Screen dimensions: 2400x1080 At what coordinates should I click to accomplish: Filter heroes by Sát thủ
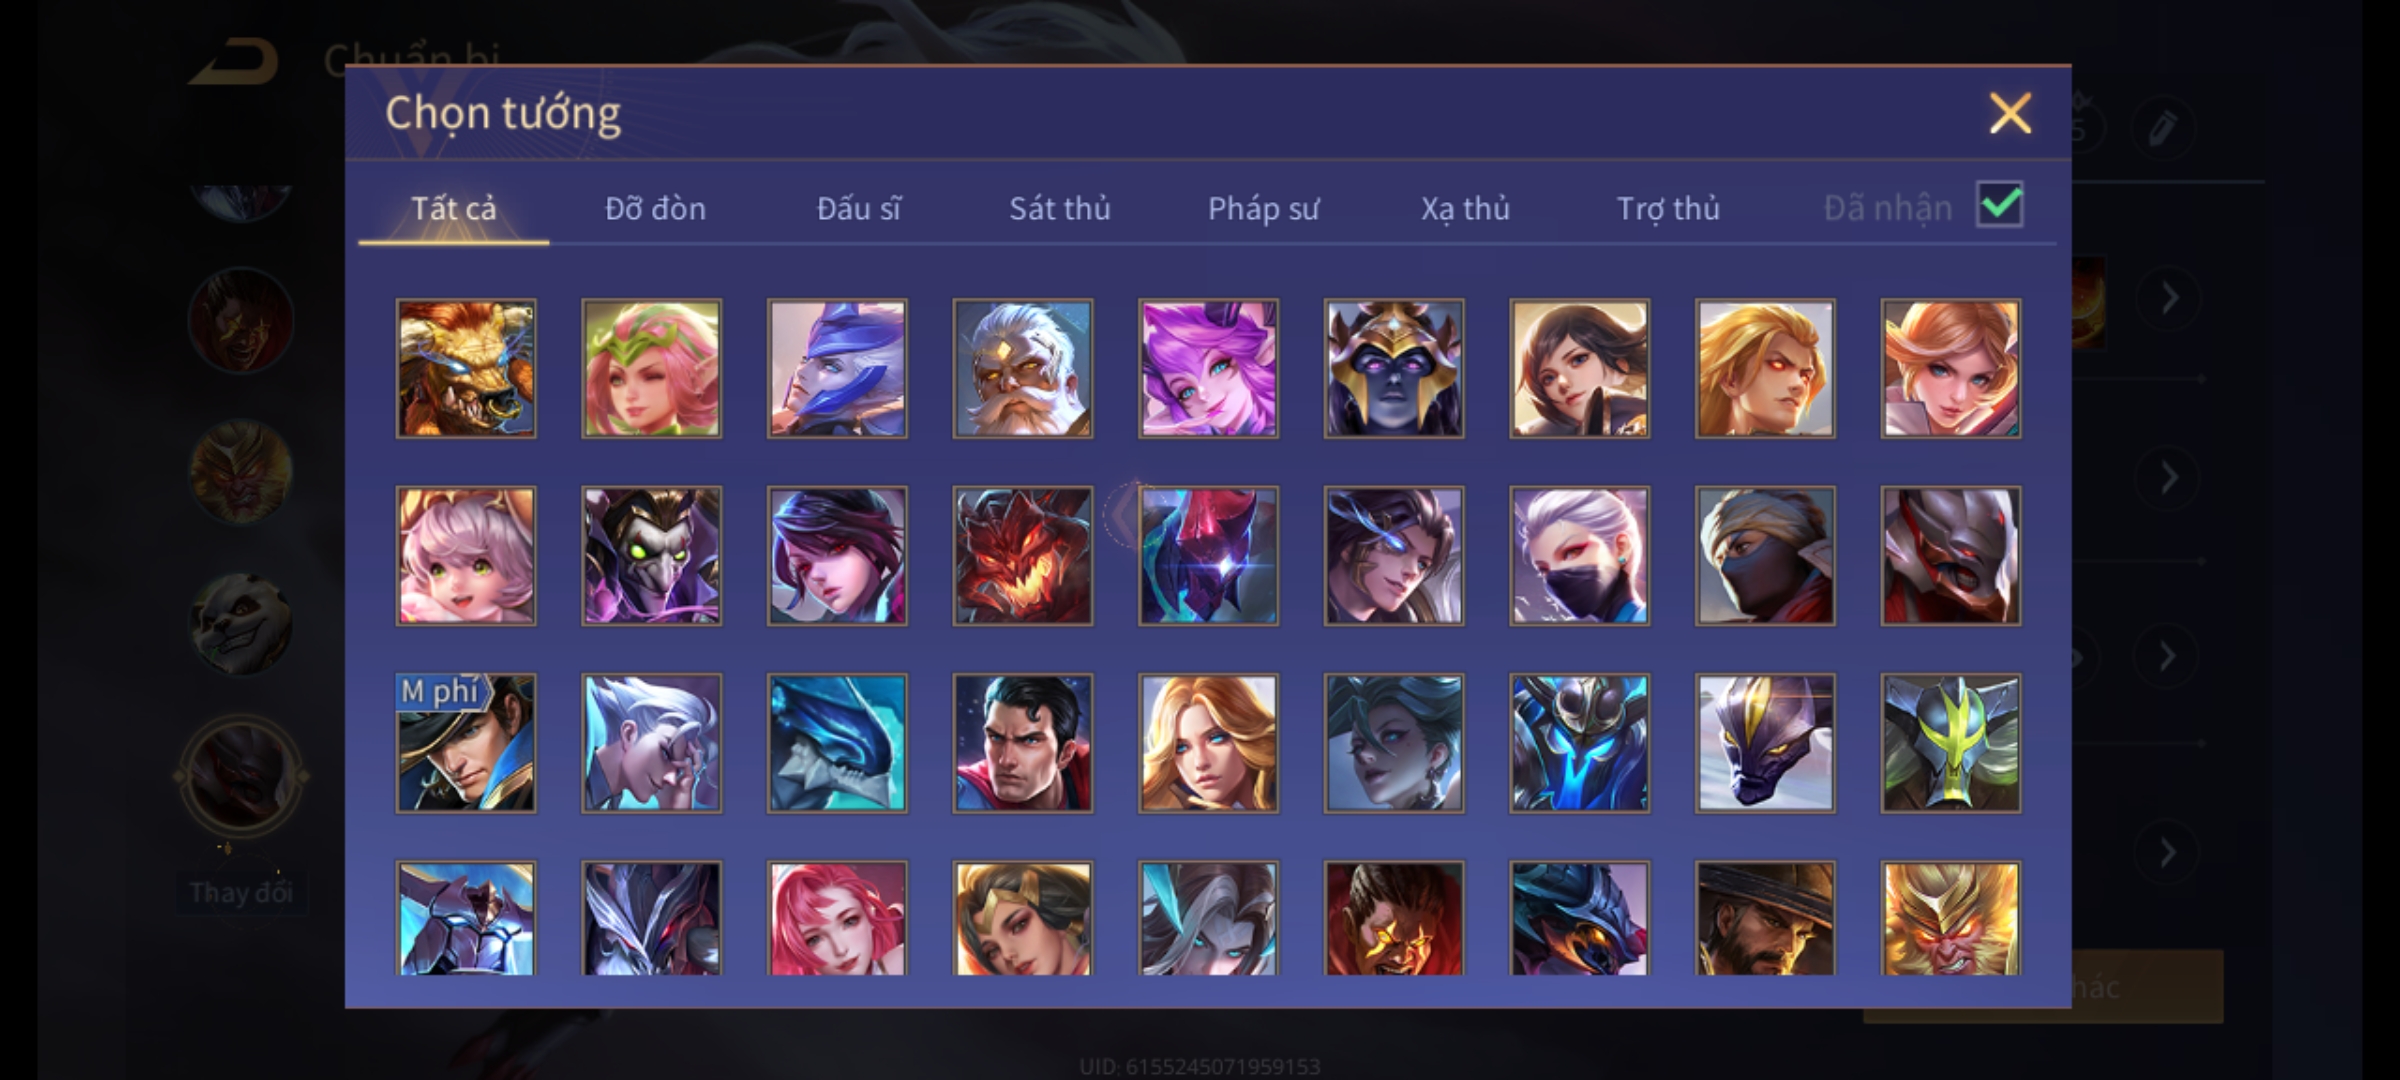pyautogui.click(x=1059, y=208)
